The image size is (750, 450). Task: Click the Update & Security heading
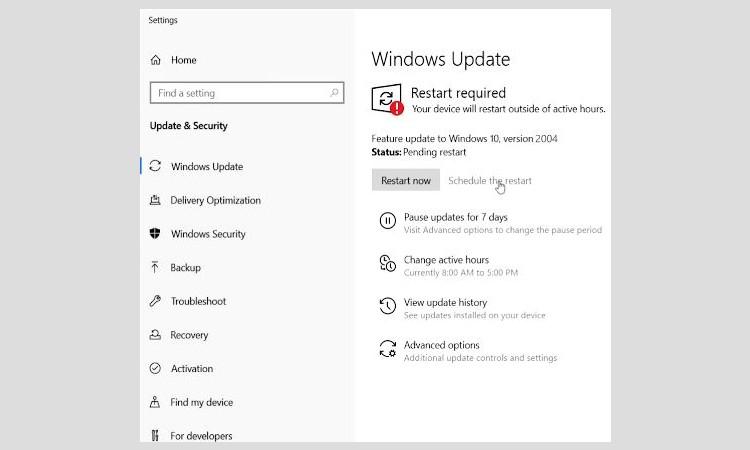click(x=188, y=126)
